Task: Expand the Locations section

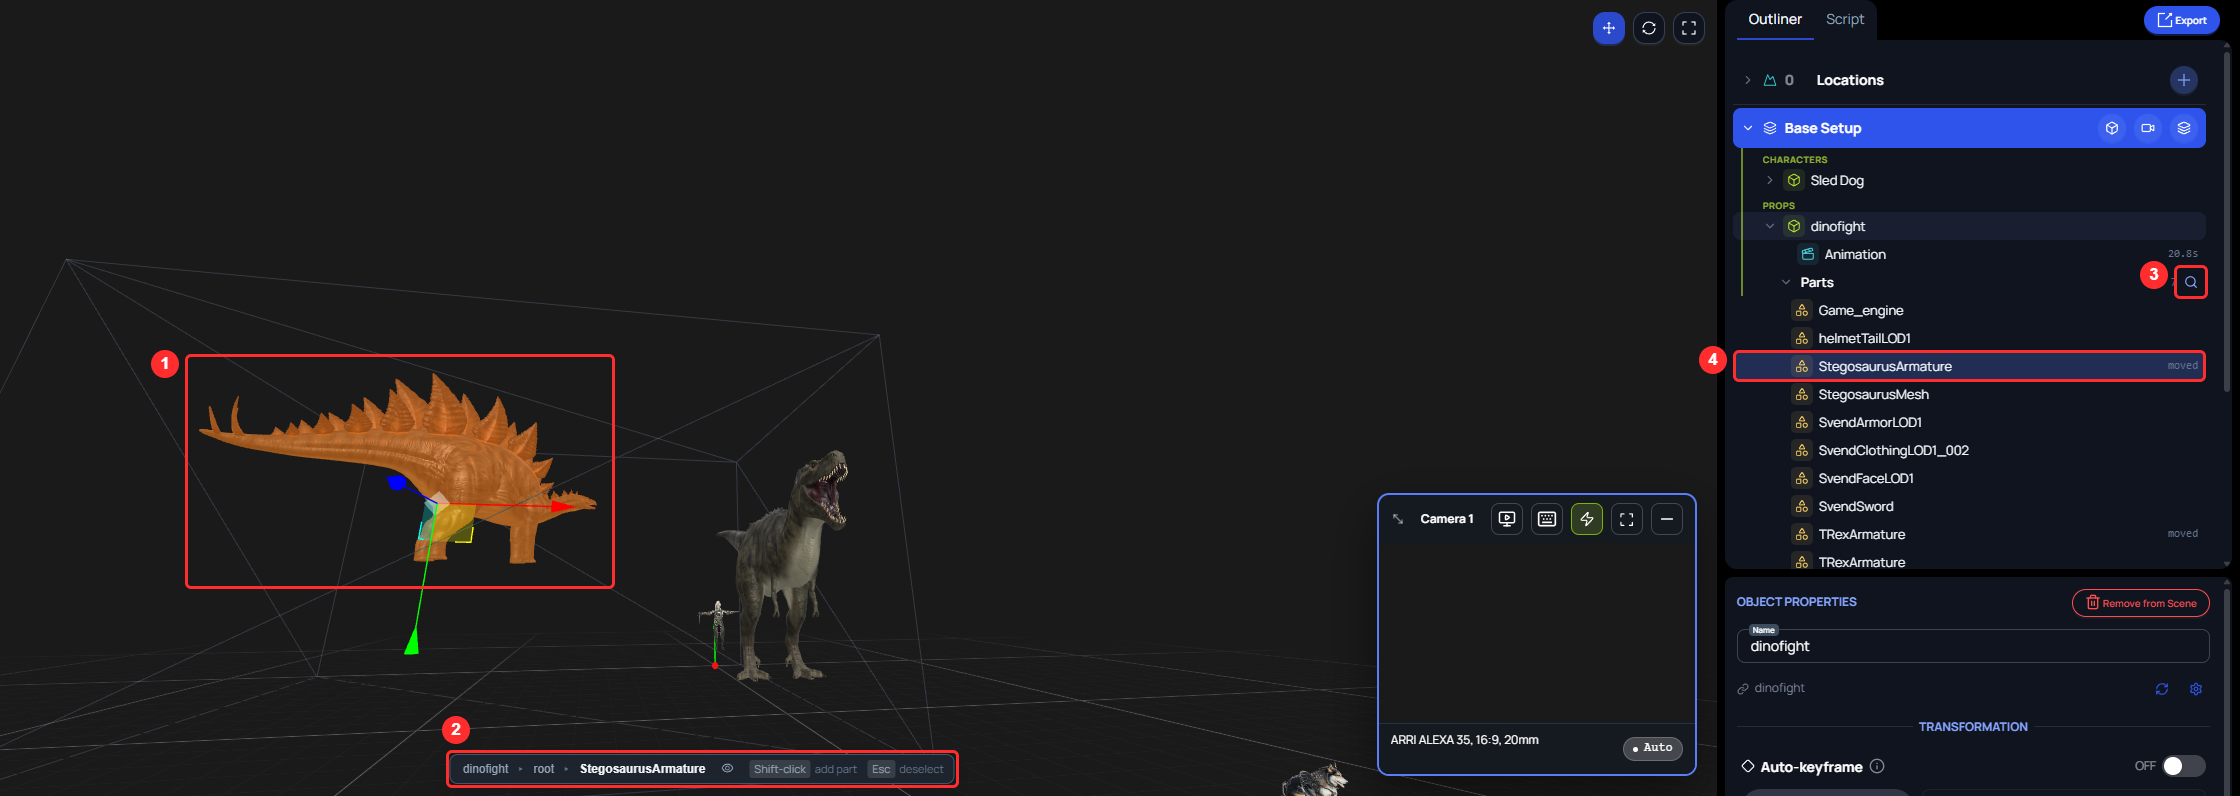Action: (1747, 80)
